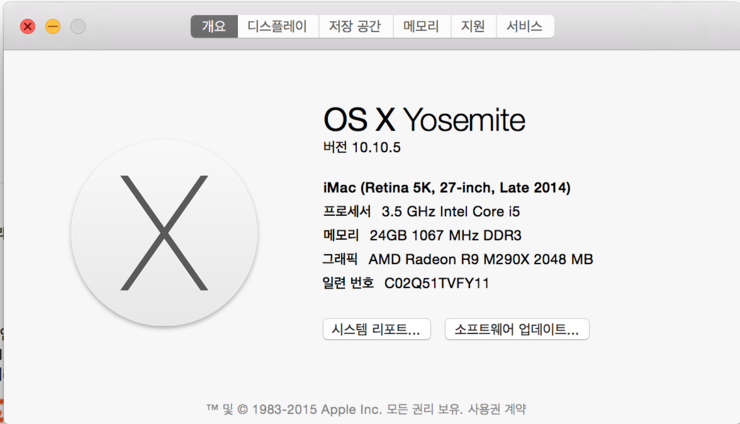Minimize the window with the yellow button
This screenshot has width=740, height=424.
point(53,27)
